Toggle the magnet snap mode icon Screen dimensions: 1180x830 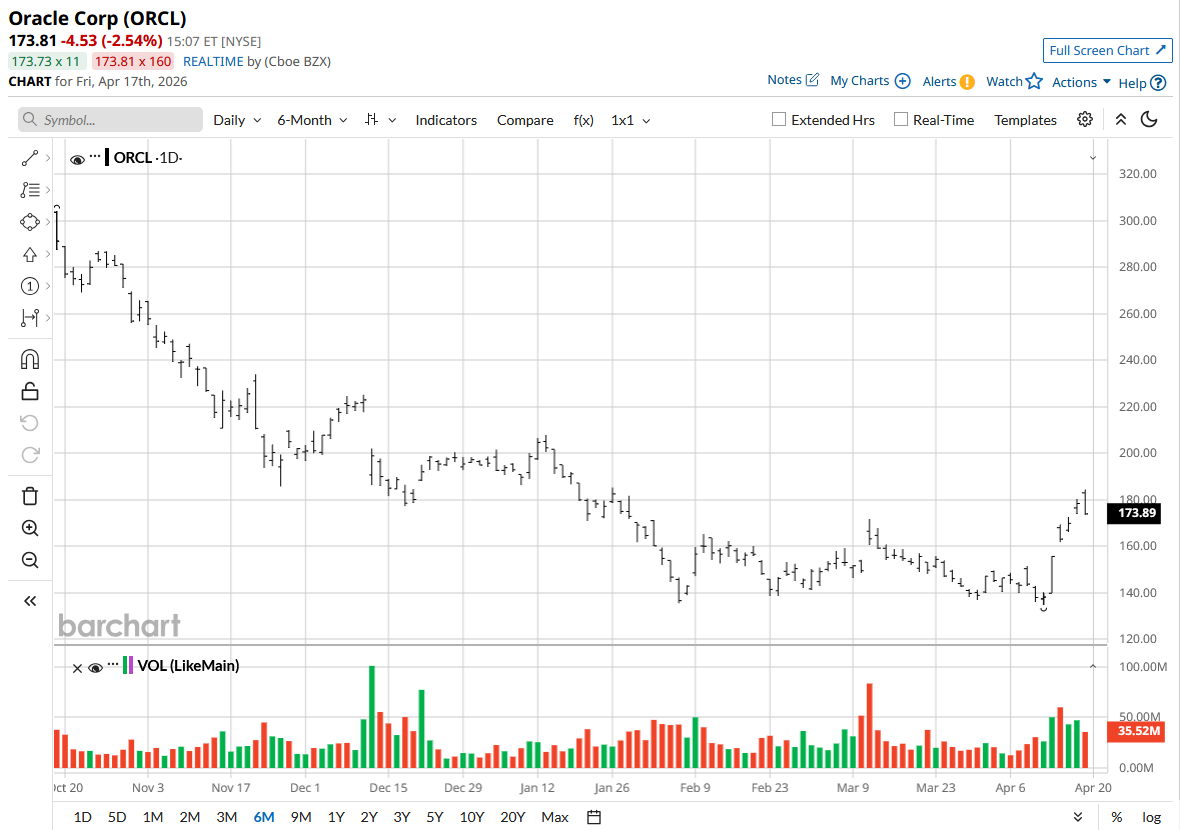pyautogui.click(x=29, y=359)
